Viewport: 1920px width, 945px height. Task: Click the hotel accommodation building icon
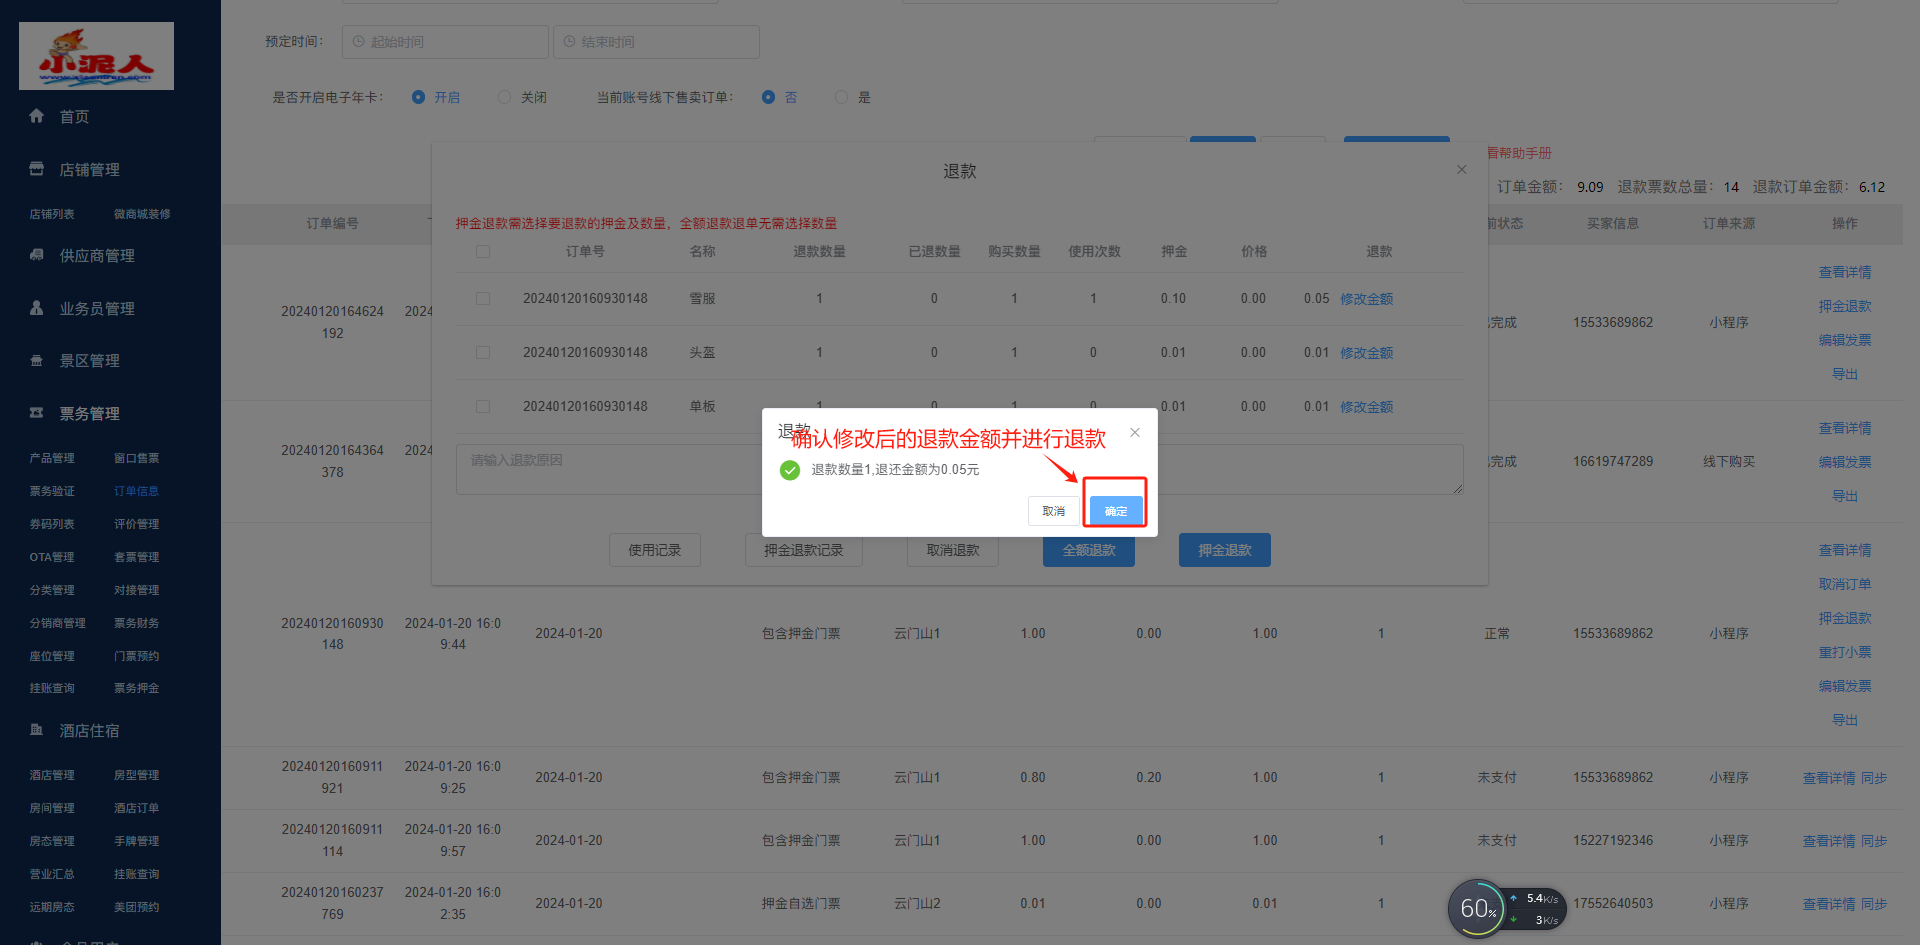tap(37, 730)
